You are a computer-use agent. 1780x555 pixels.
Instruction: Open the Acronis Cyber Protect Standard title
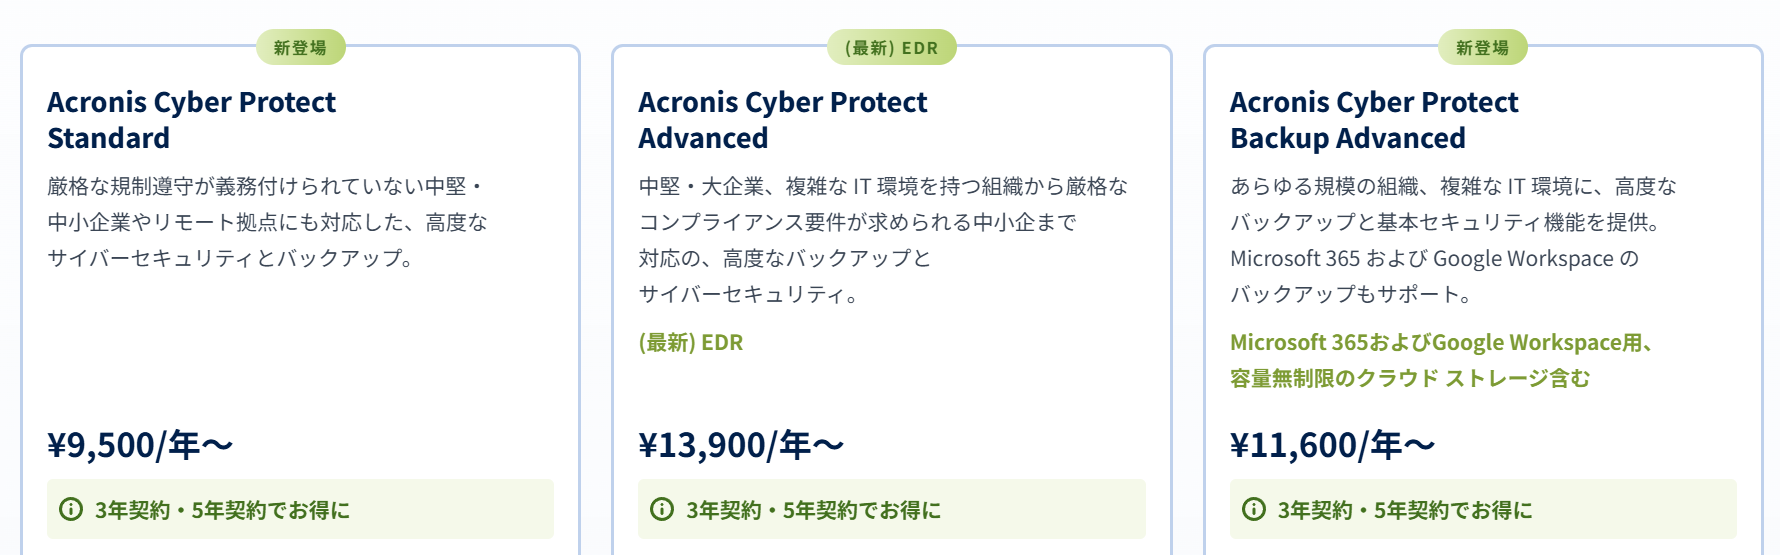(191, 120)
